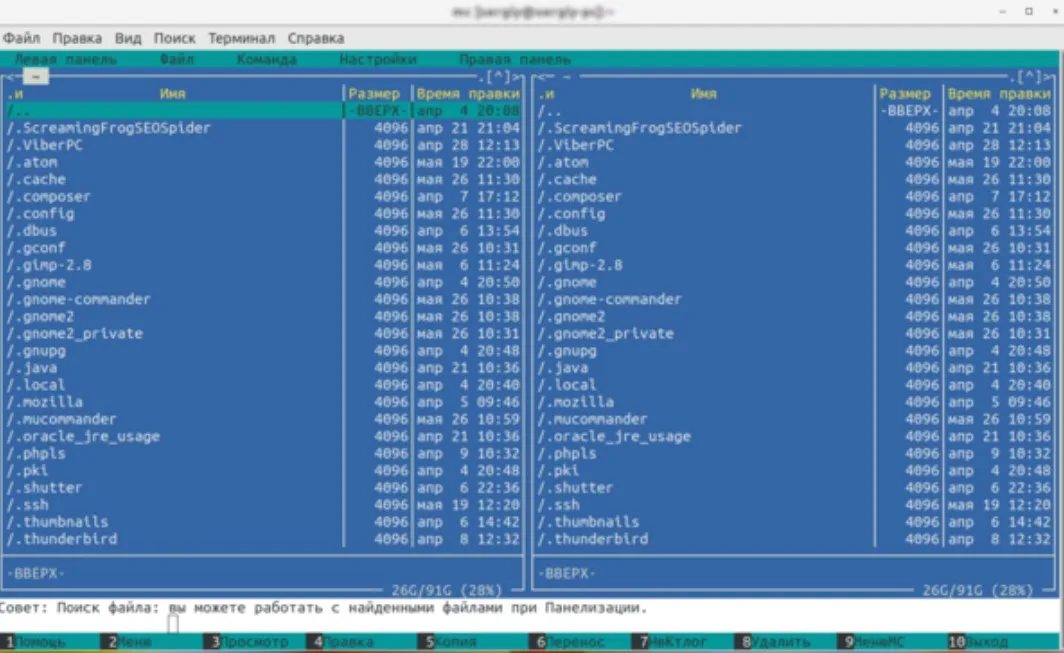Open the Терминал menu in terminal menubar
This screenshot has height=653, width=1064.
click(241, 38)
